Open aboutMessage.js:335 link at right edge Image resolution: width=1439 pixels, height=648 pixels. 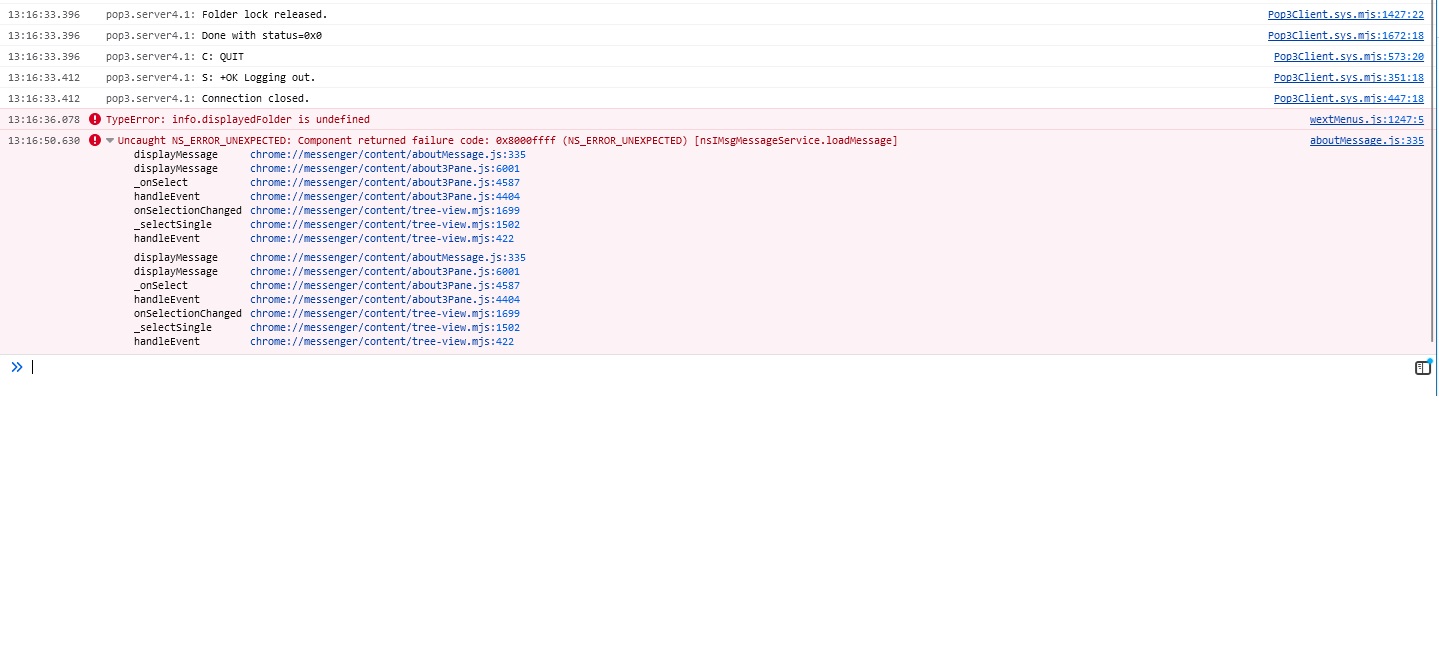(1366, 140)
